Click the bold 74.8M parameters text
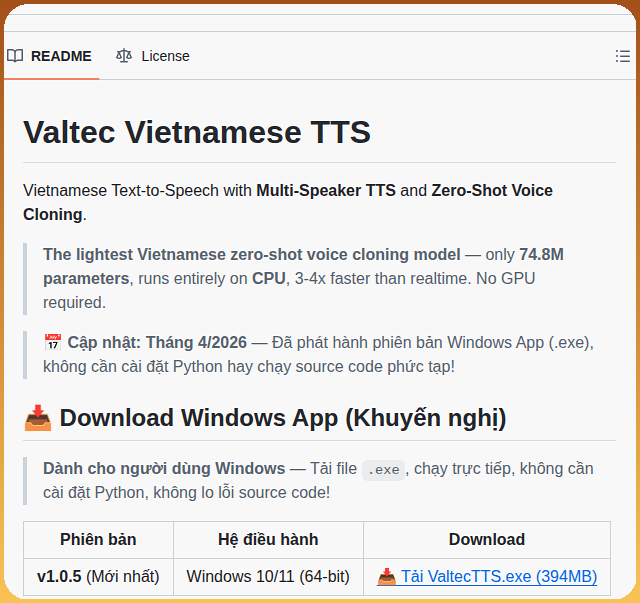This screenshot has height=603, width=640. (x=541, y=254)
